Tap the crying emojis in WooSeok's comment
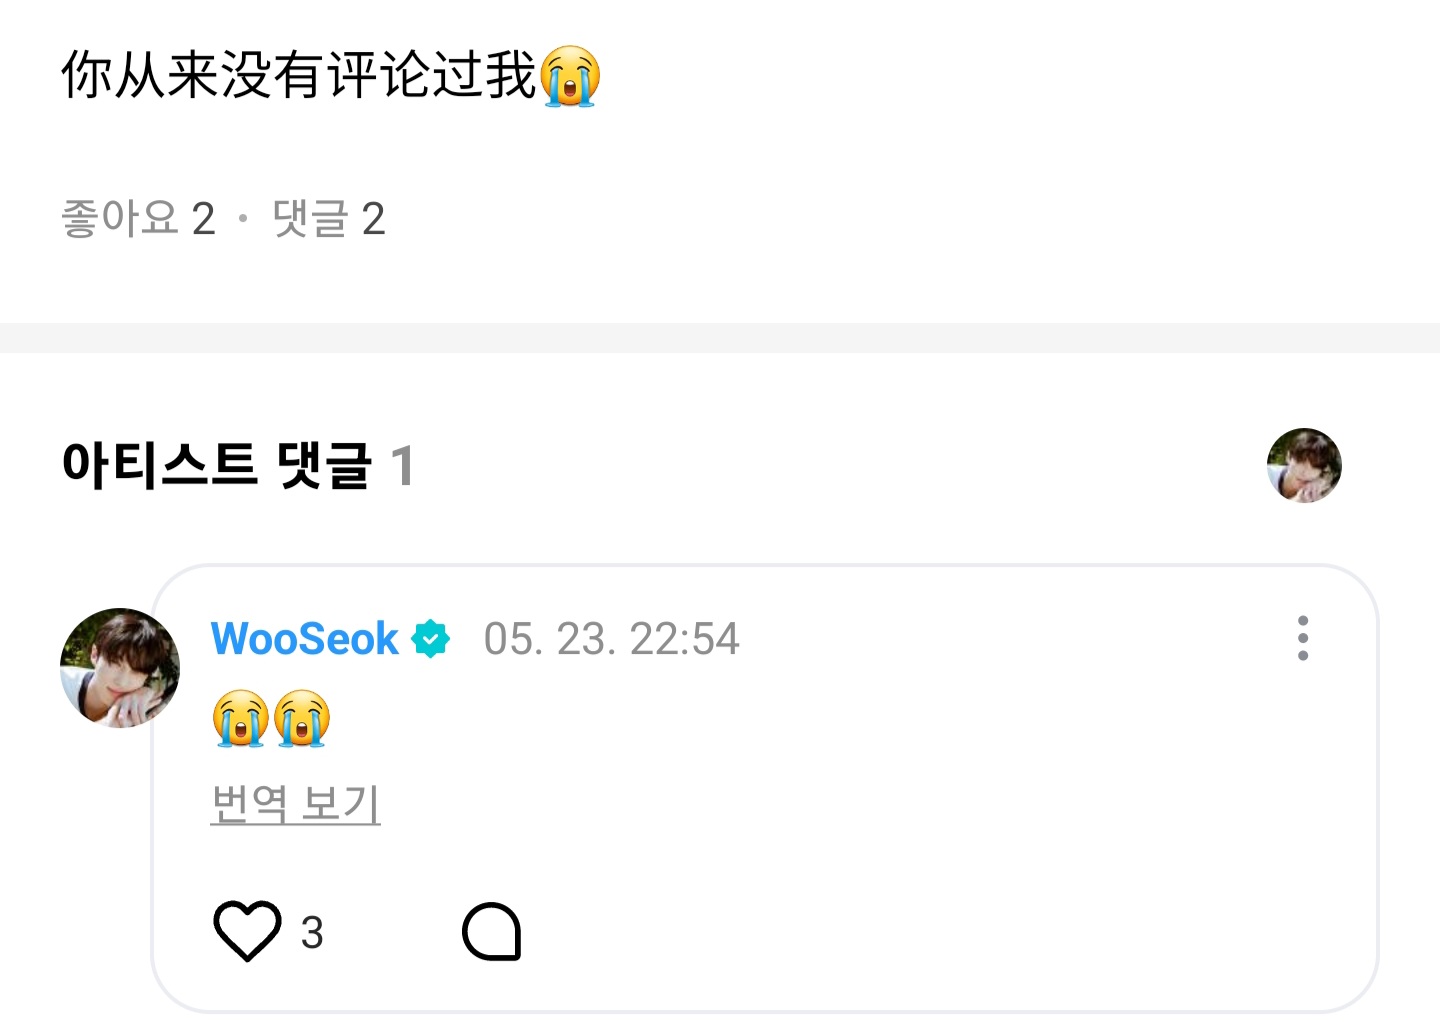Viewport: 1440px width, 1028px height. [271, 718]
